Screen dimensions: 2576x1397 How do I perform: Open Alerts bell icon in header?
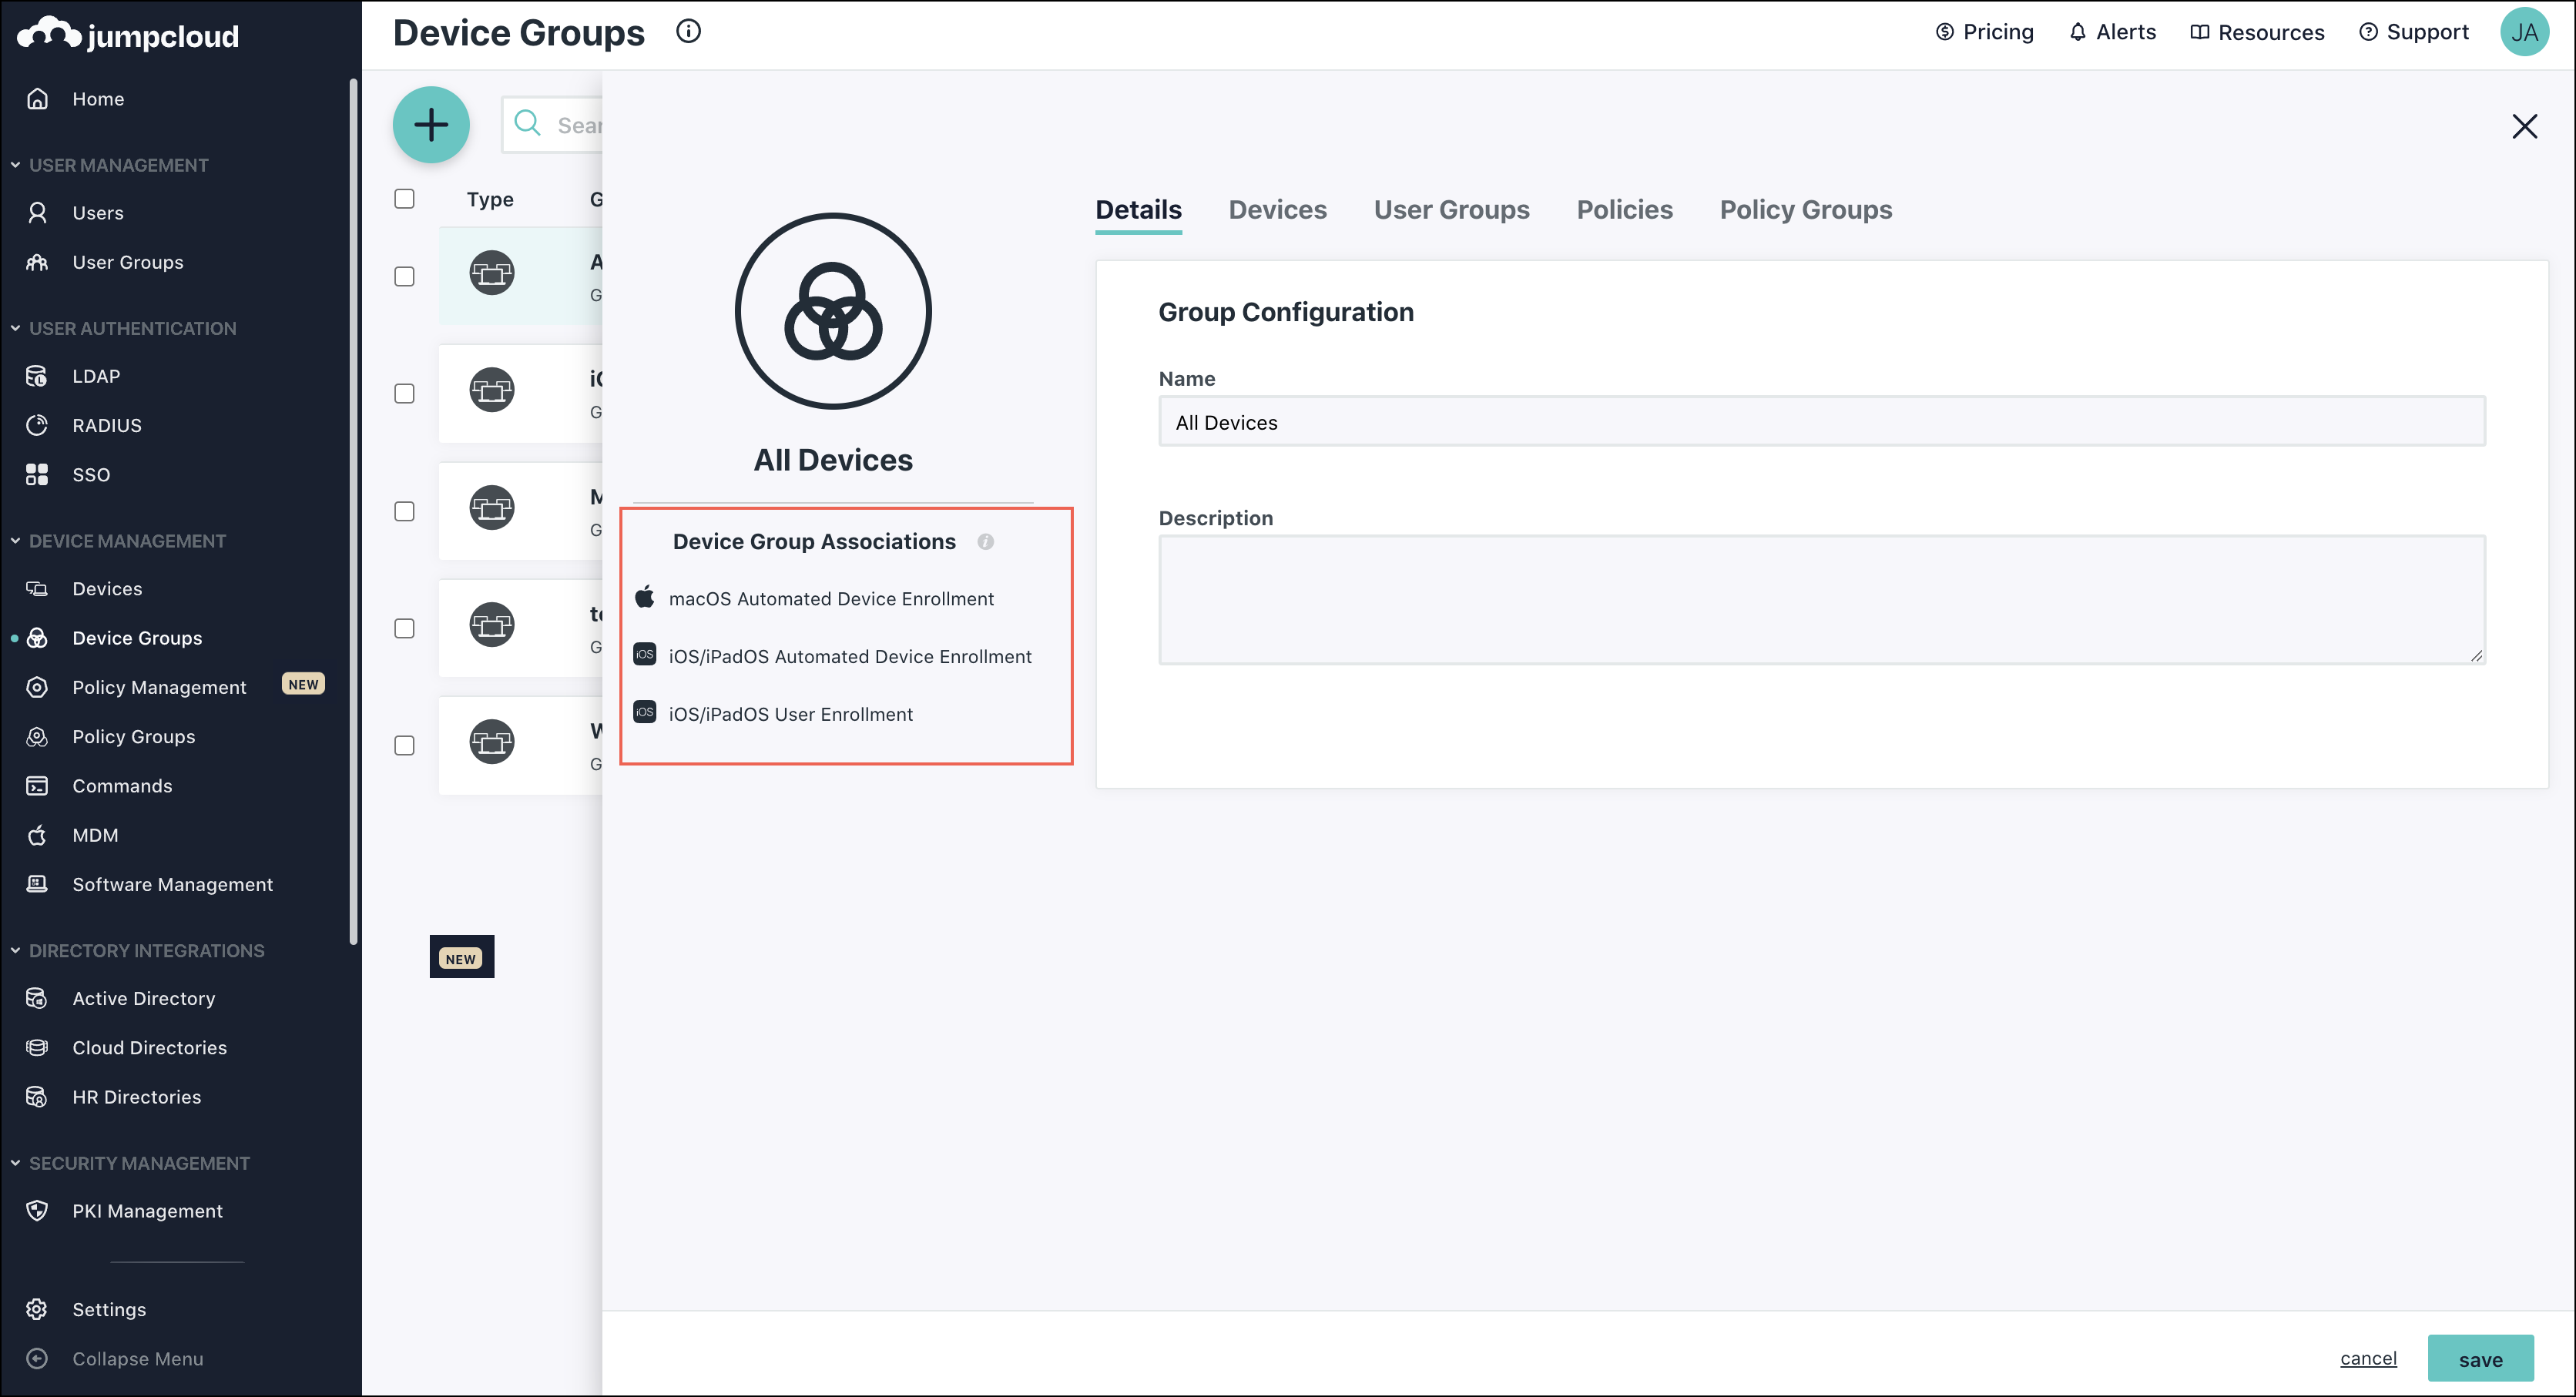[x=2077, y=32]
